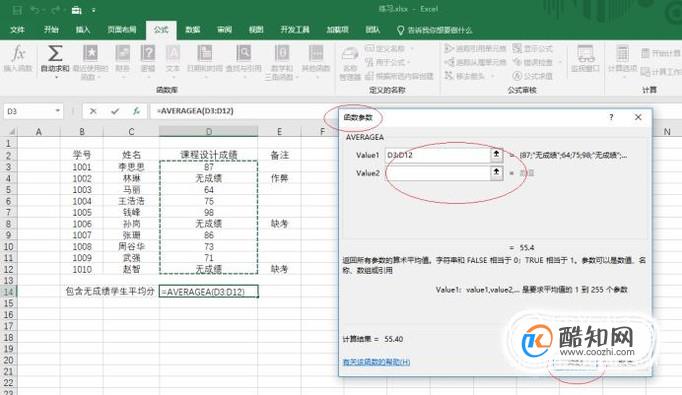Open the File tab
682x395 pixels.
coord(17,30)
